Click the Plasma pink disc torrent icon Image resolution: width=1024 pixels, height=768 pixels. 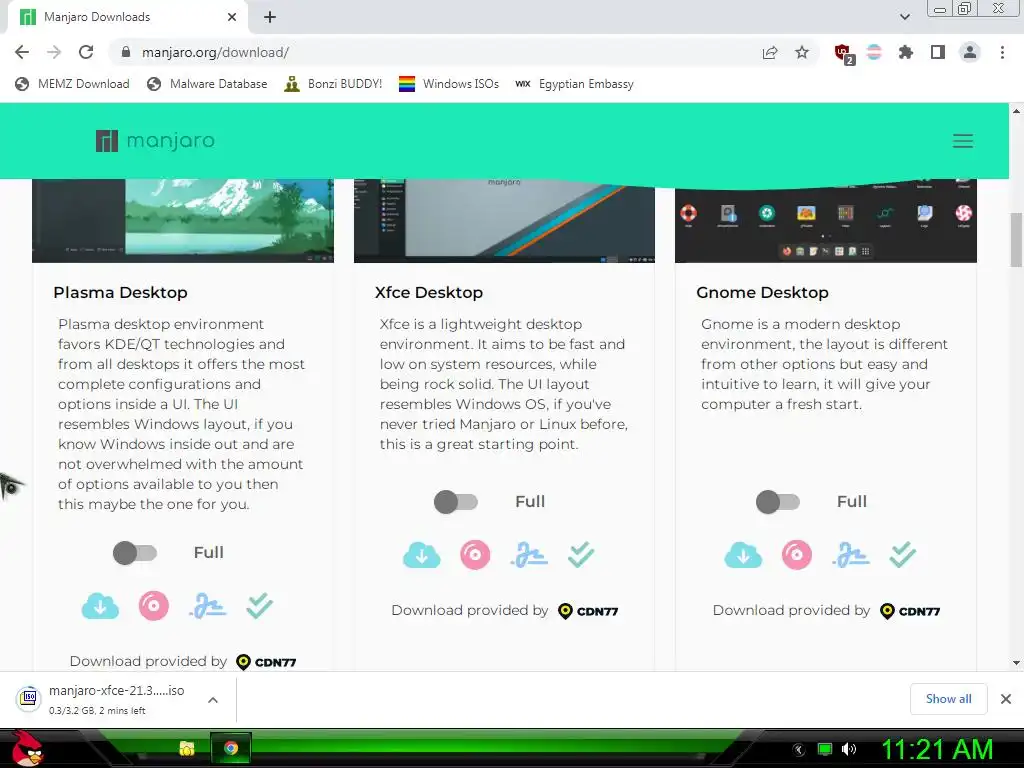(x=153, y=606)
